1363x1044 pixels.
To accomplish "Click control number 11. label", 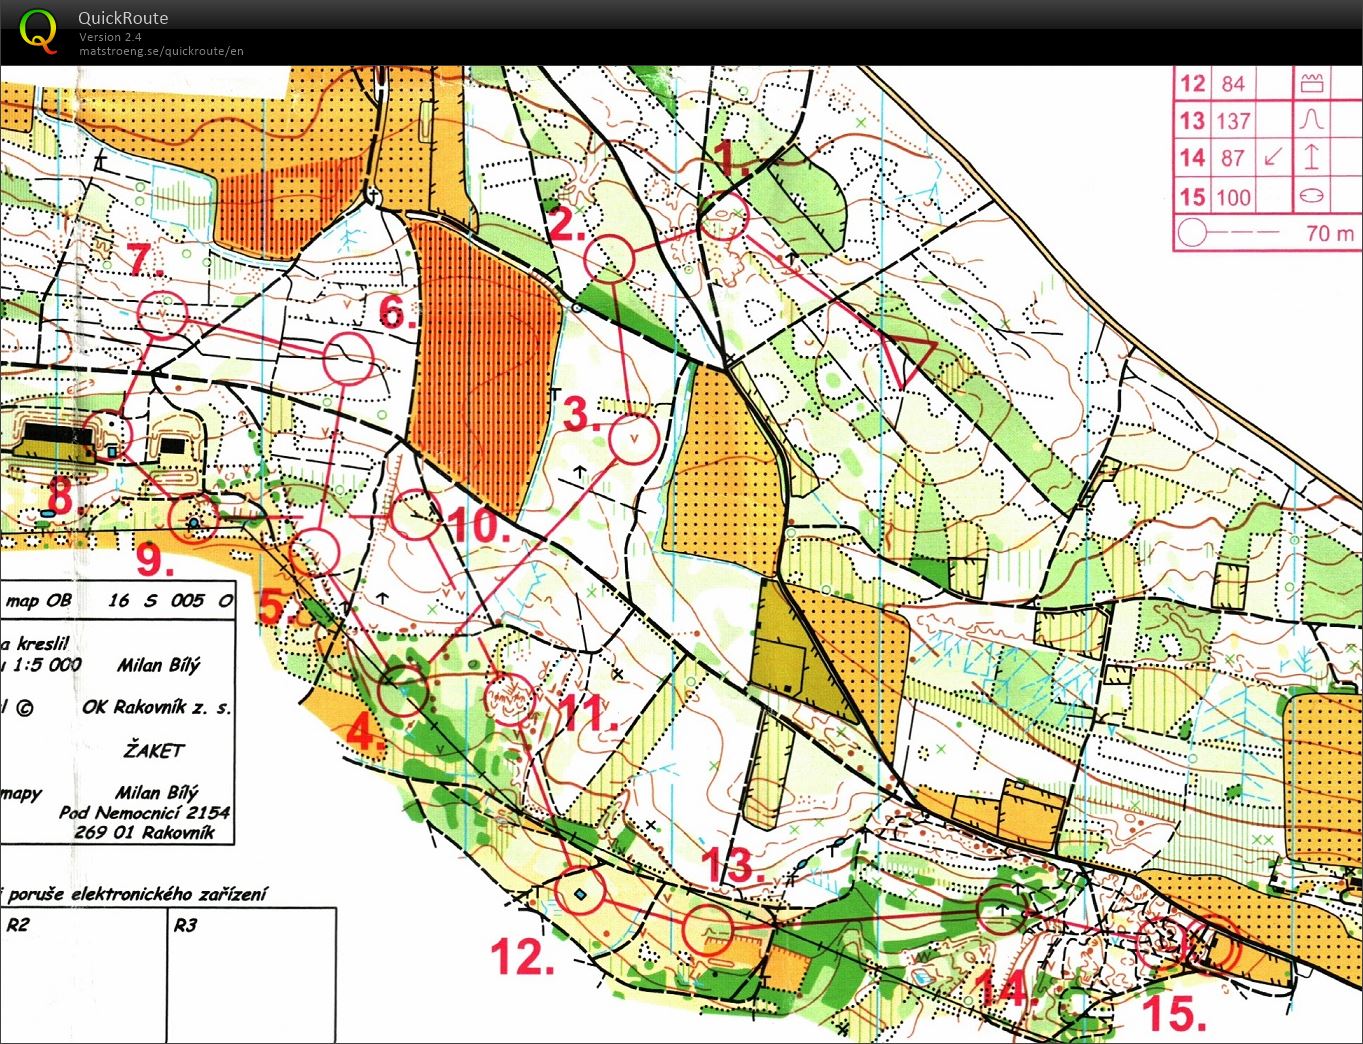I will (586, 712).
